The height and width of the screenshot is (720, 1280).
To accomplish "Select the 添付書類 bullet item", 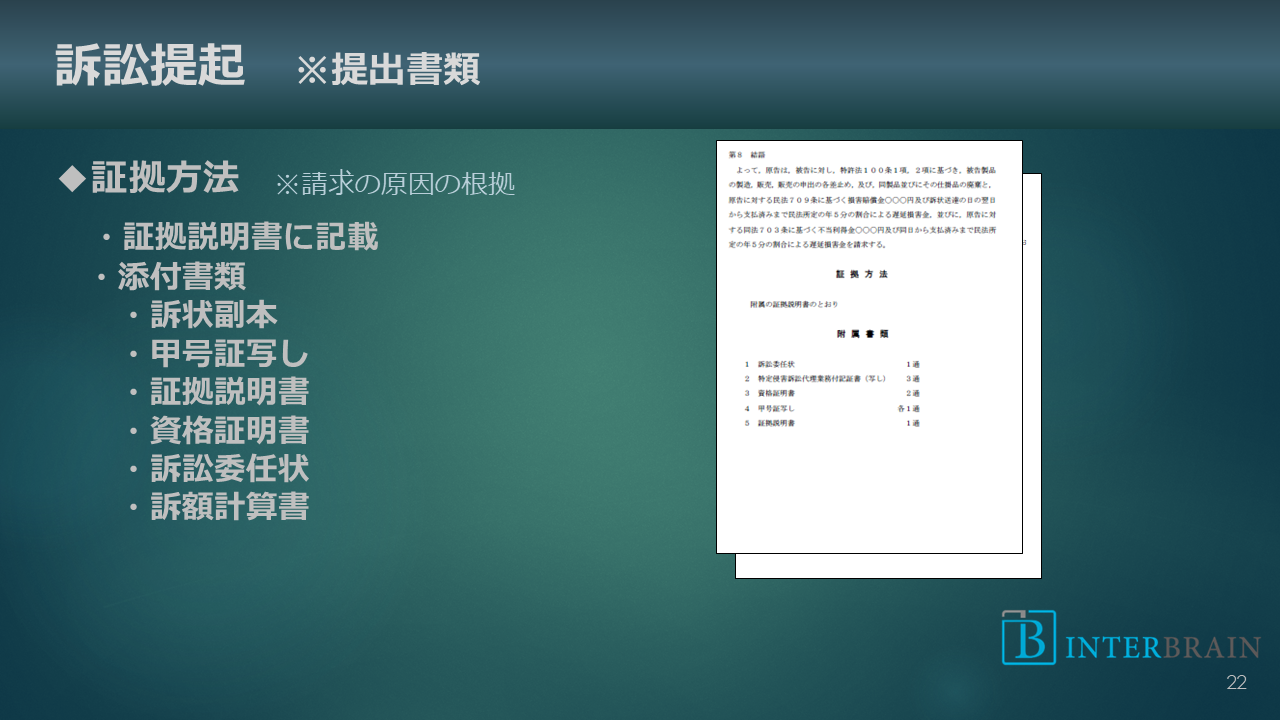I will click(182, 276).
